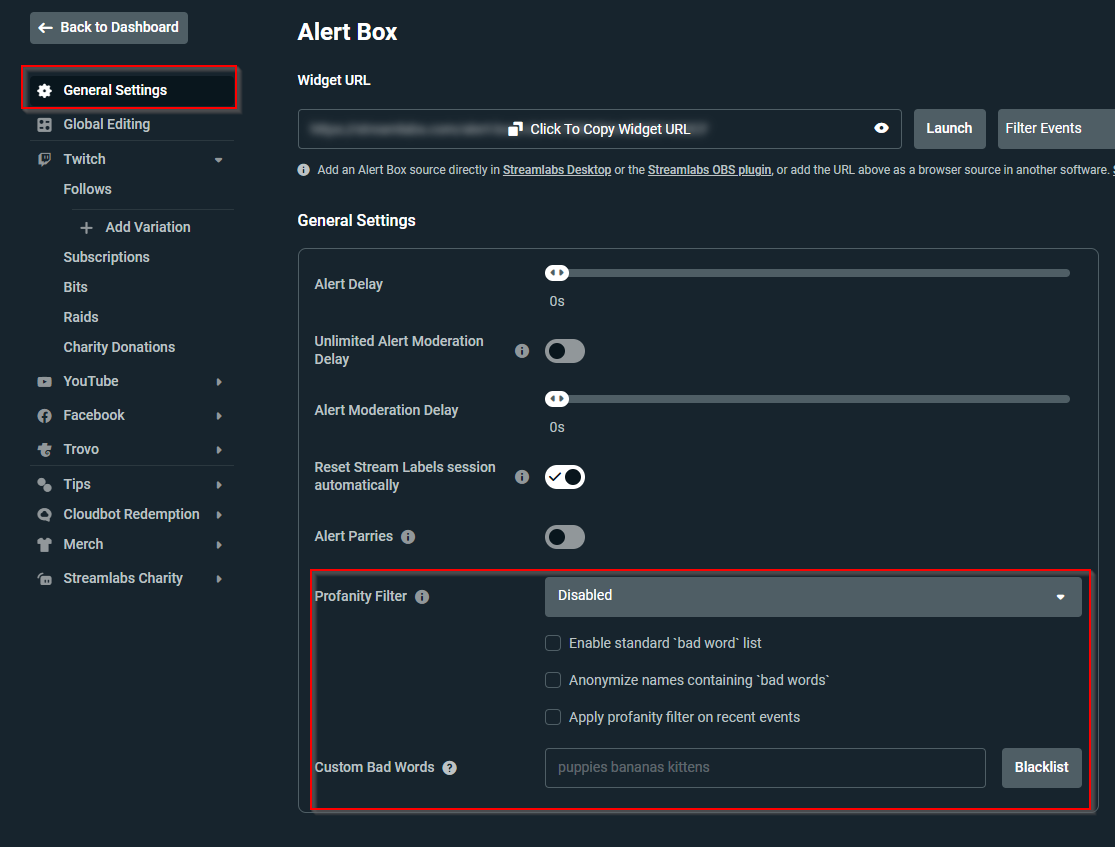Click the eye icon to reveal Widget URL
This screenshot has height=847, width=1115.
click(880, 128)
